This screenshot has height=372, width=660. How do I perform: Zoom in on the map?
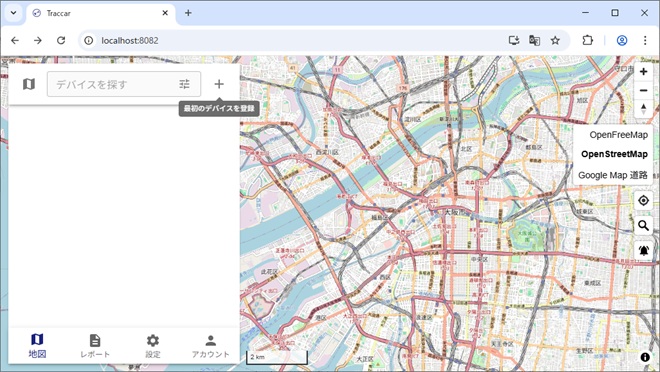click(643, 72)
